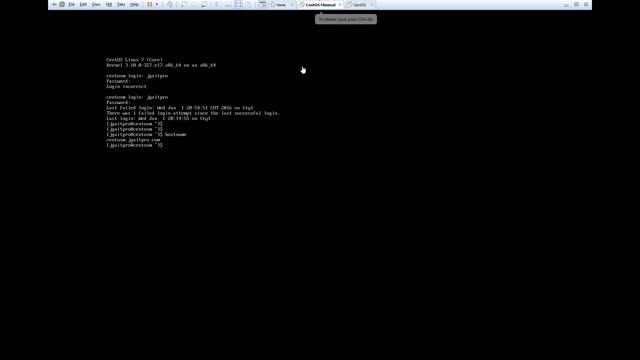The height and width of the screenshot is (360, 640).
Task: Open the View menu
Action: [96, 4]
